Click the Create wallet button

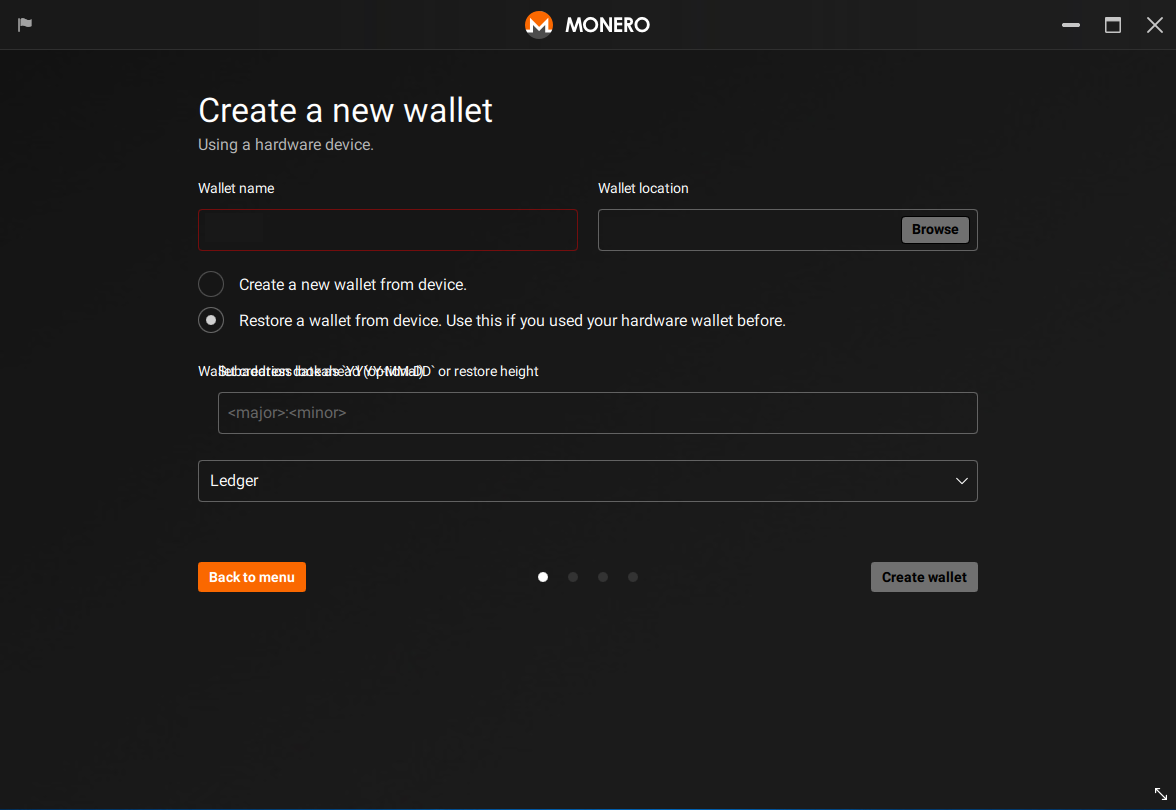924,577
